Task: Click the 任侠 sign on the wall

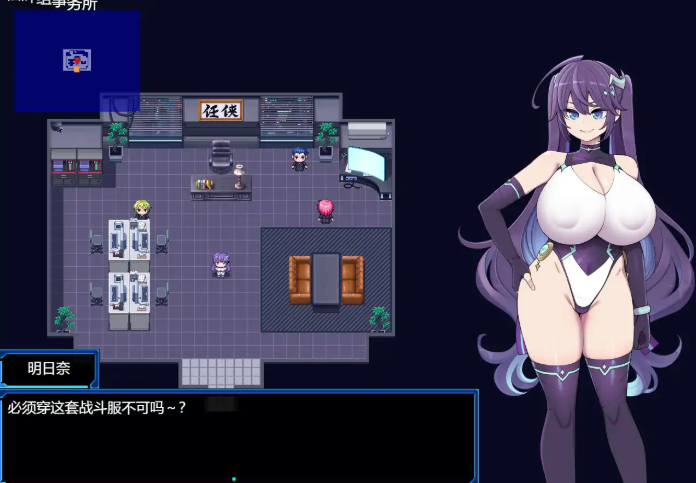Action: [x=221, y=110]
